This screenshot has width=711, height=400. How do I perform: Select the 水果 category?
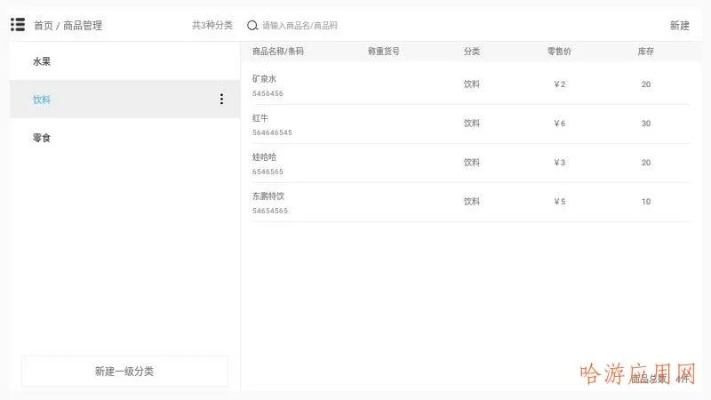[x=42, y=62]
